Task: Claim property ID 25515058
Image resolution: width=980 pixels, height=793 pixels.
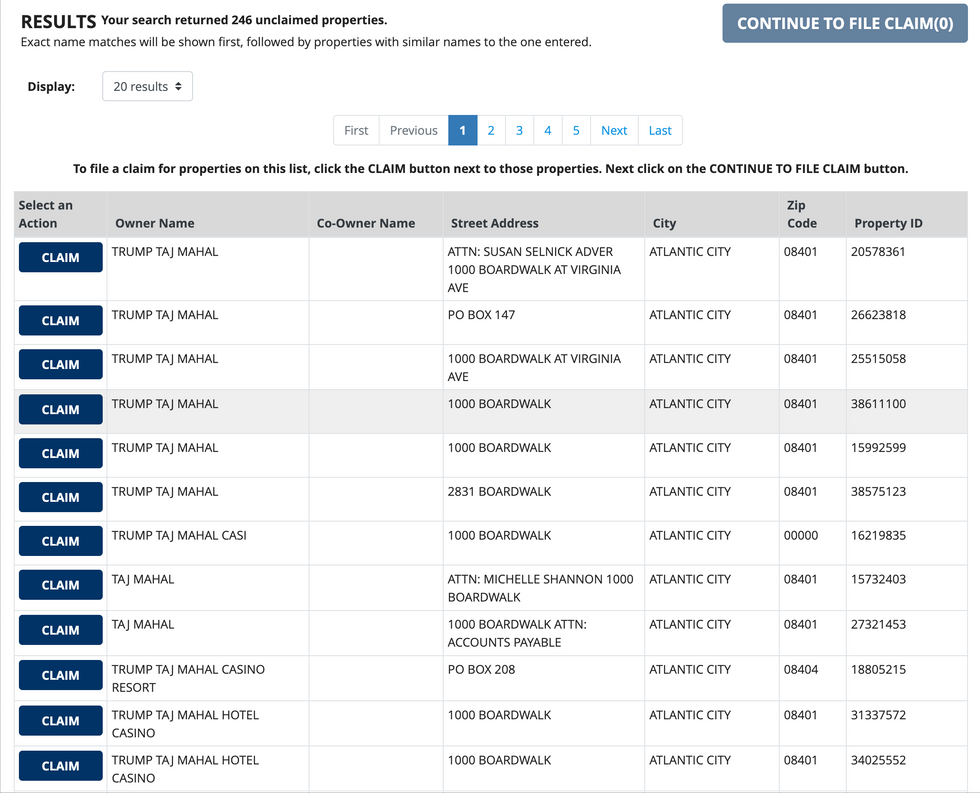Action: 61,364
